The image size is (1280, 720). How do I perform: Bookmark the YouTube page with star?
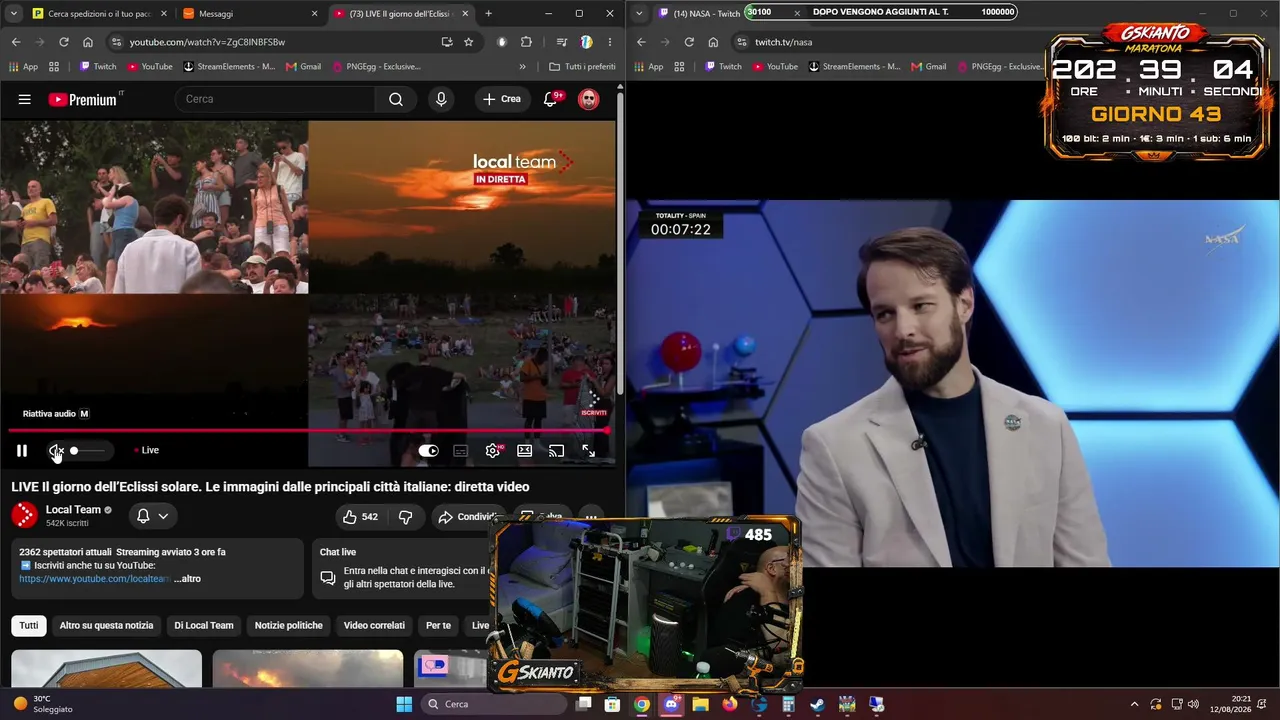468,42
